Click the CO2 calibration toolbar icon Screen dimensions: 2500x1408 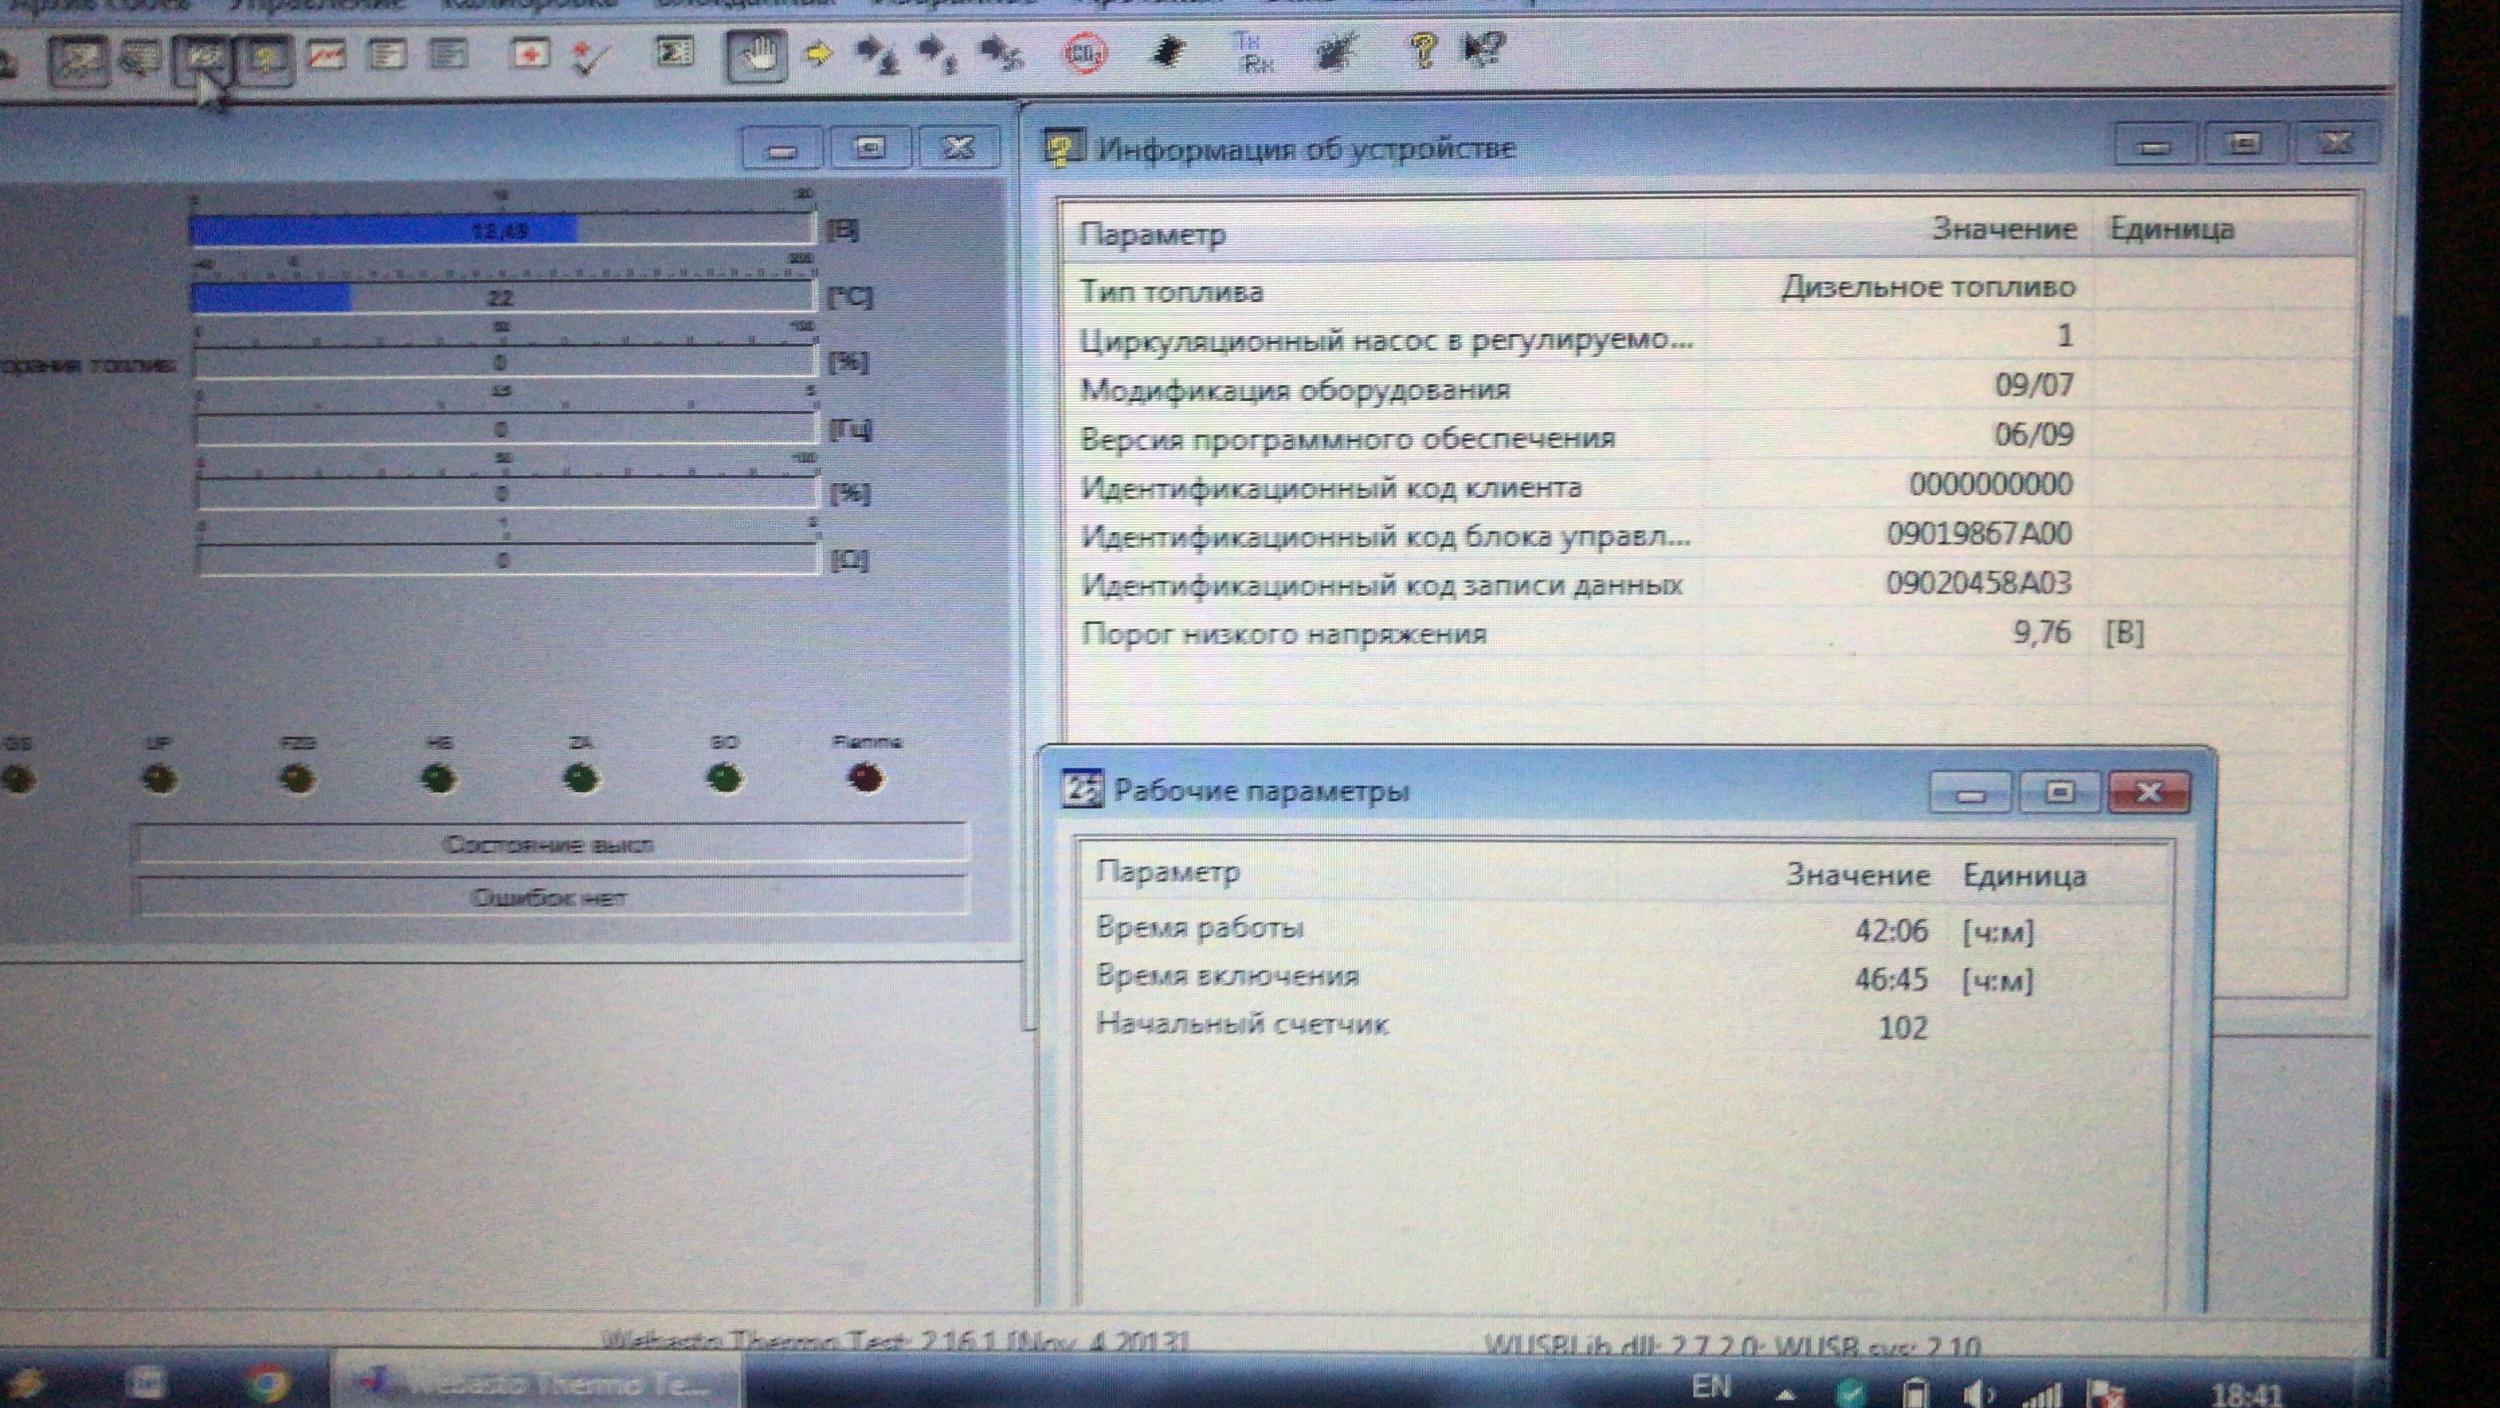[1084, 52]
